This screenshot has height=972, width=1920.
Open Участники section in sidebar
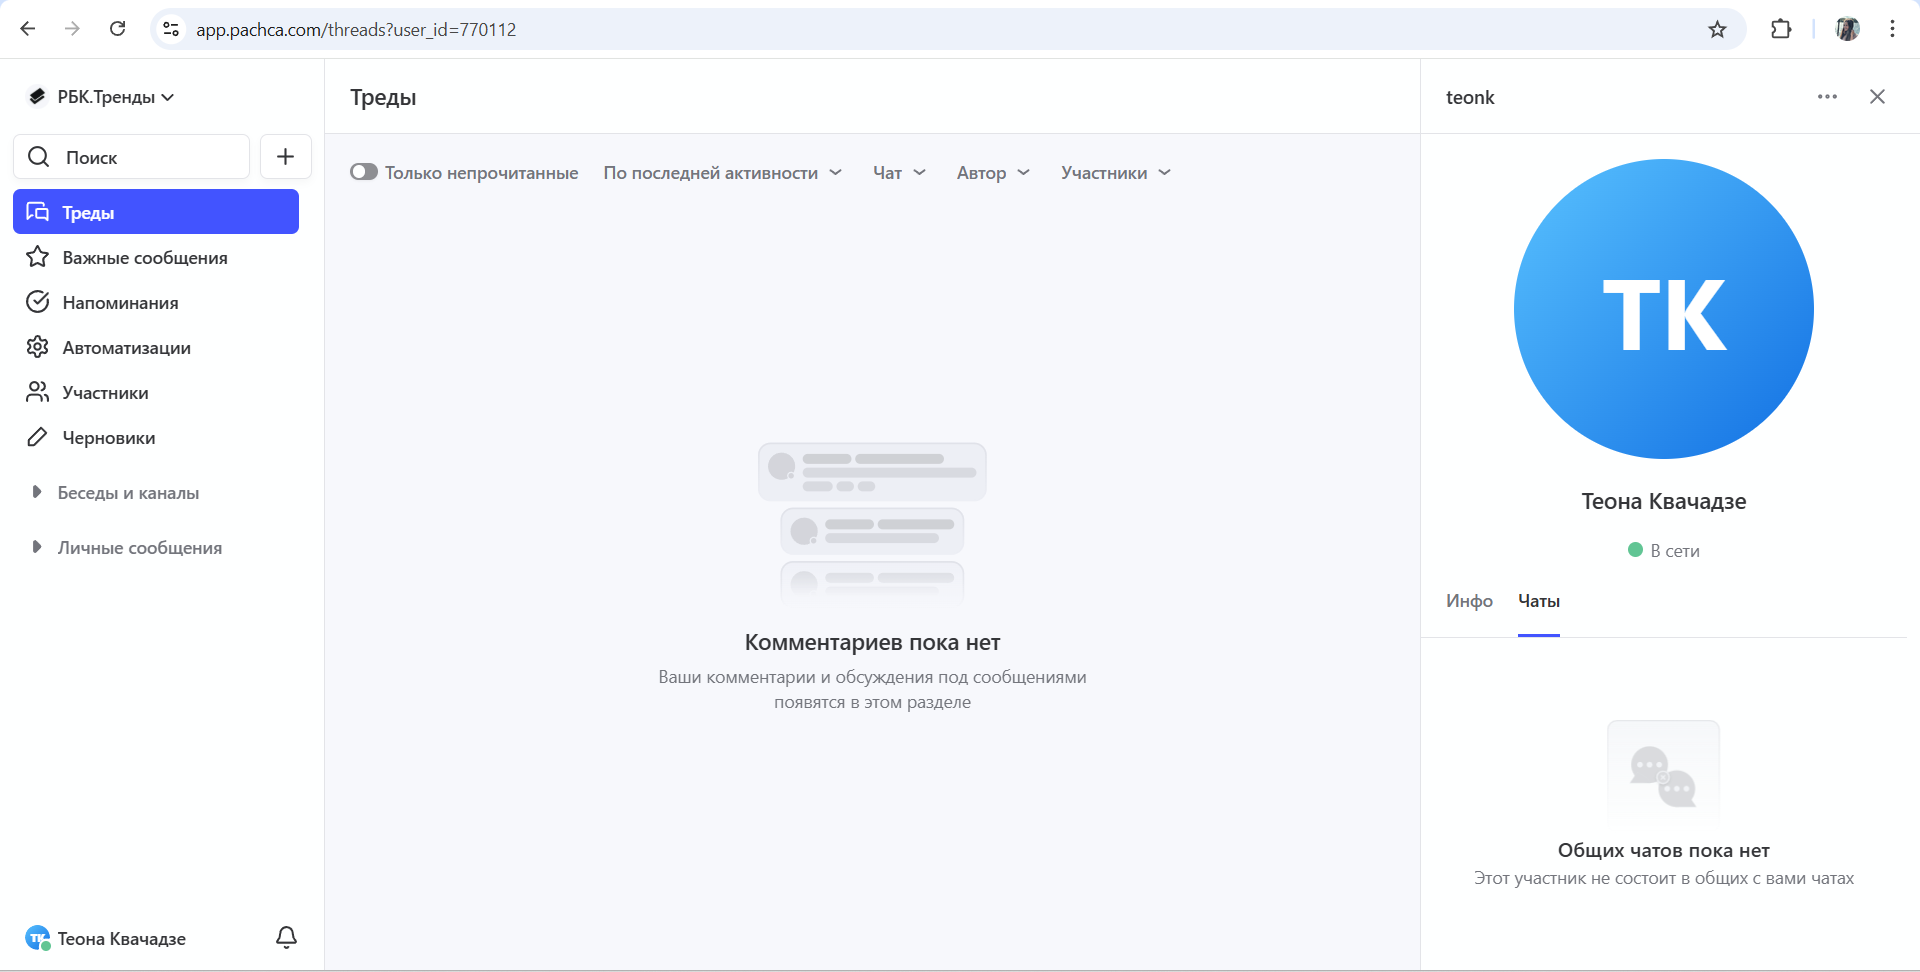(x=156, y=392)
